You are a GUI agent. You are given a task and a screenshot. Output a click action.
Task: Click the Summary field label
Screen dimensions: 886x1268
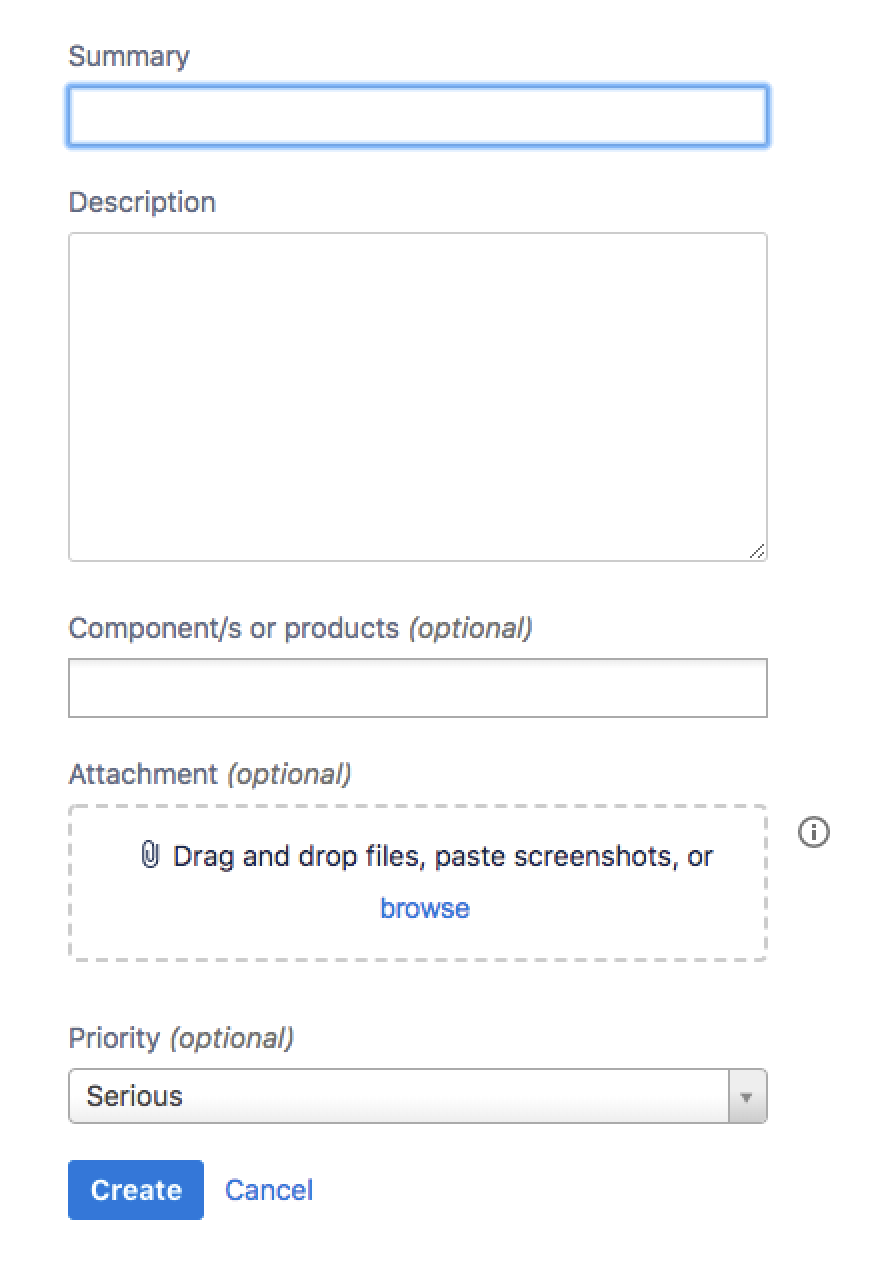click(129, 56)
